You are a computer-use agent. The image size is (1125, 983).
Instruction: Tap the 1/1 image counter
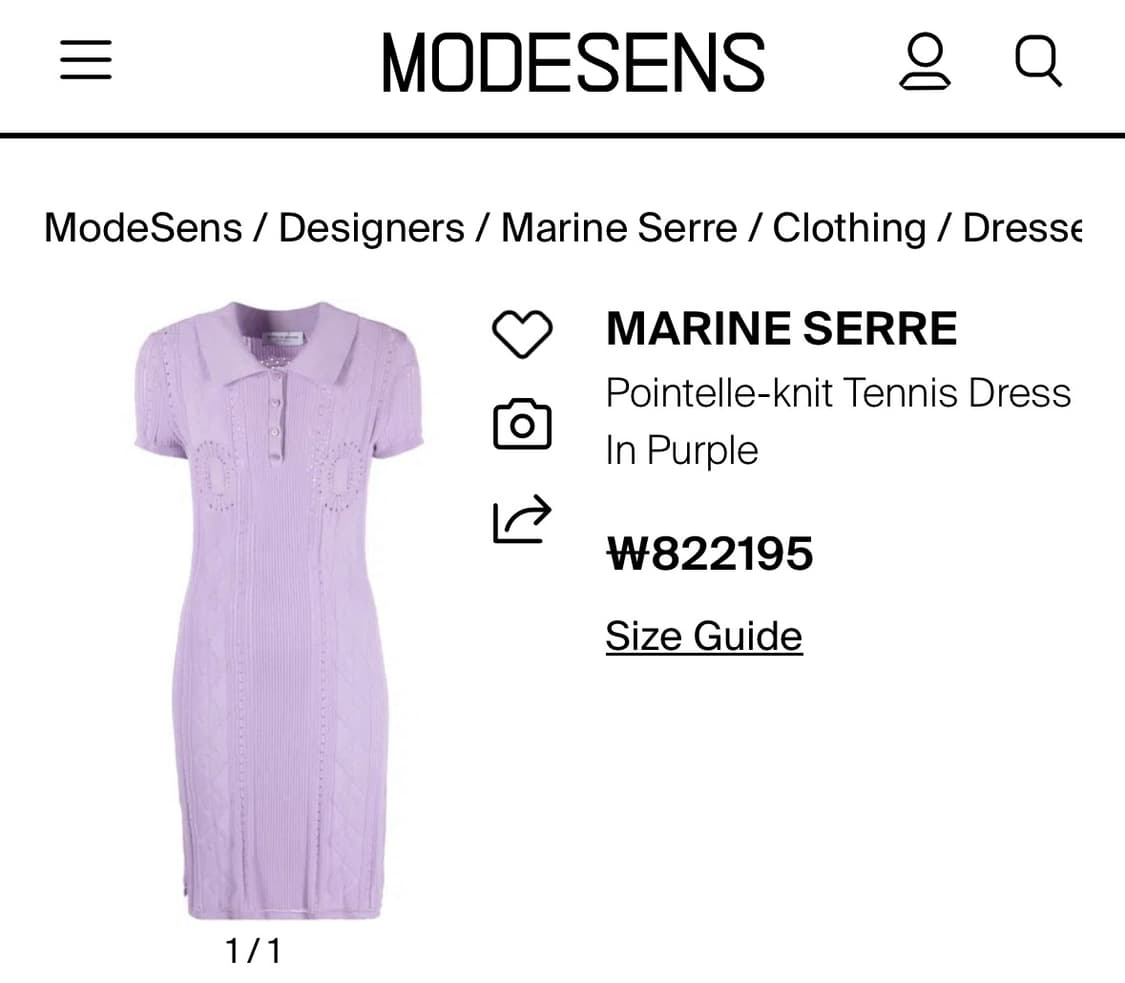(x=253, y=951)
